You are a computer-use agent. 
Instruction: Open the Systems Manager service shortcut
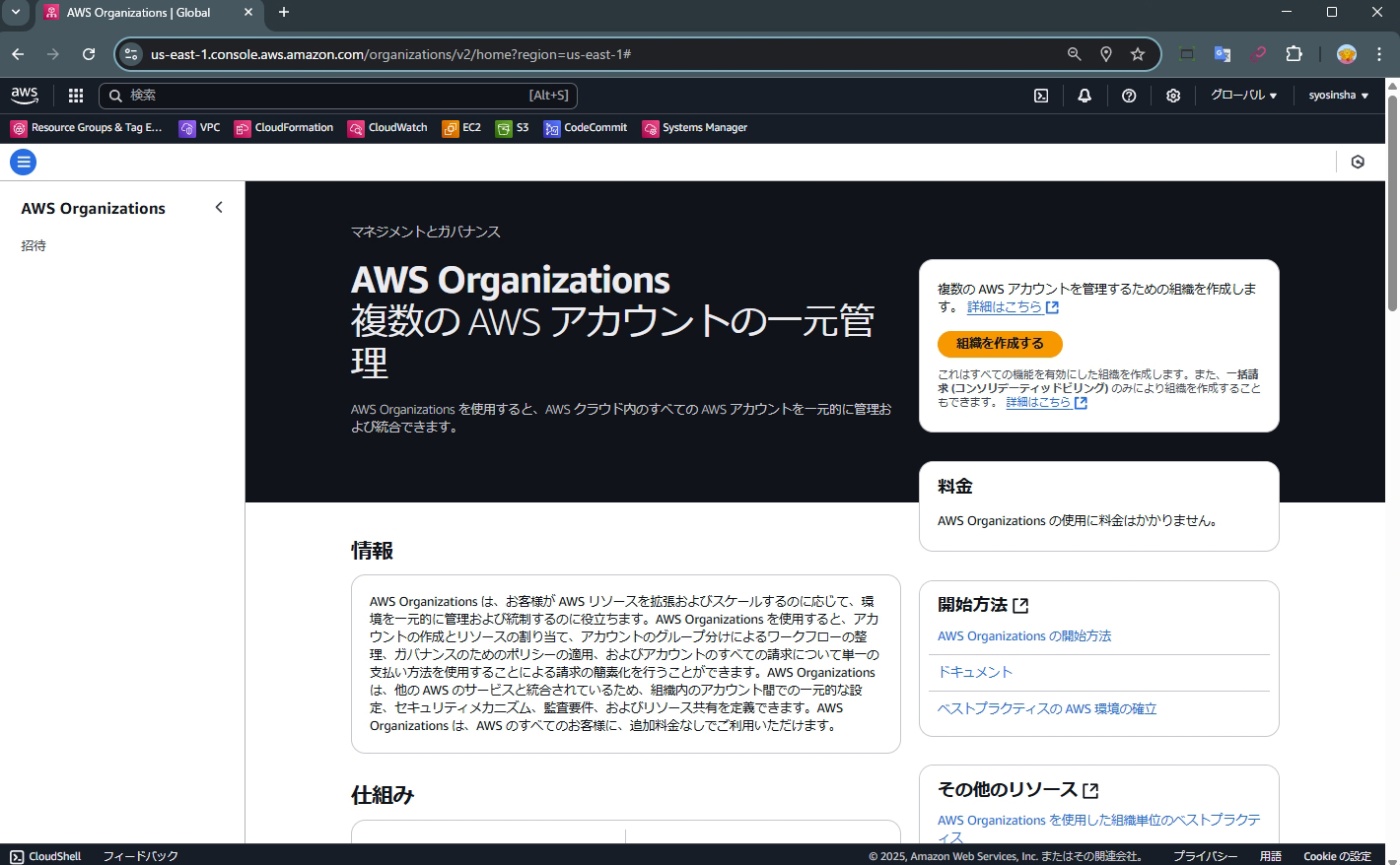click(694, 128)
